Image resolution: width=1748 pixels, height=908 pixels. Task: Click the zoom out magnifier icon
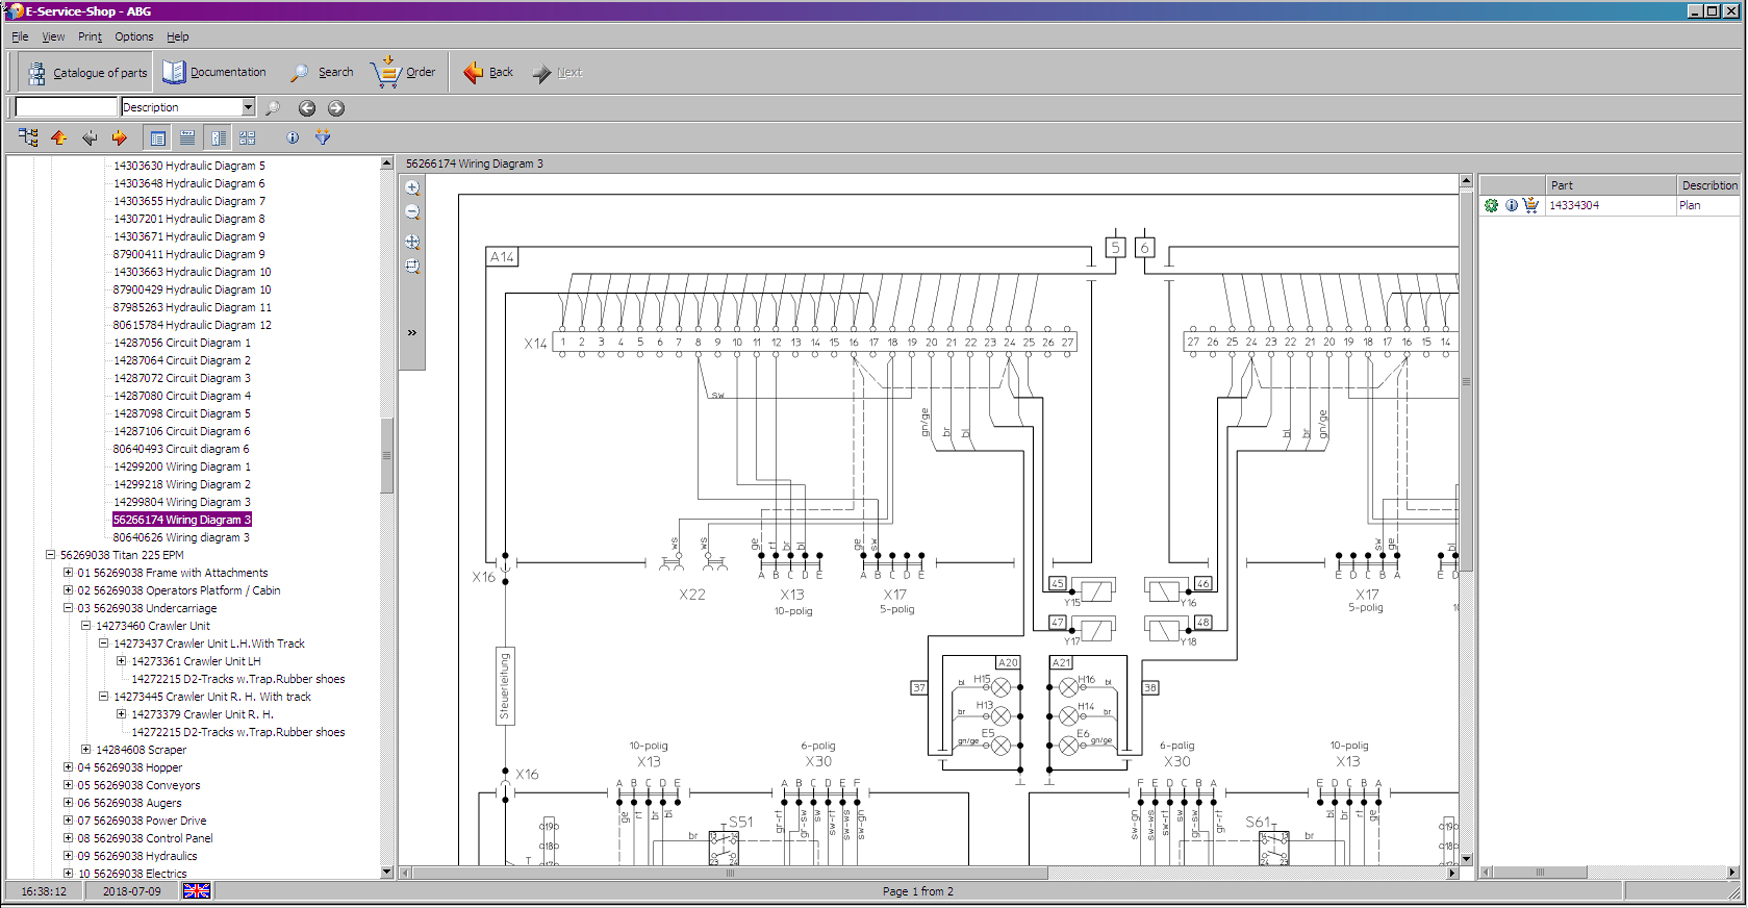[x=412, y=213]
